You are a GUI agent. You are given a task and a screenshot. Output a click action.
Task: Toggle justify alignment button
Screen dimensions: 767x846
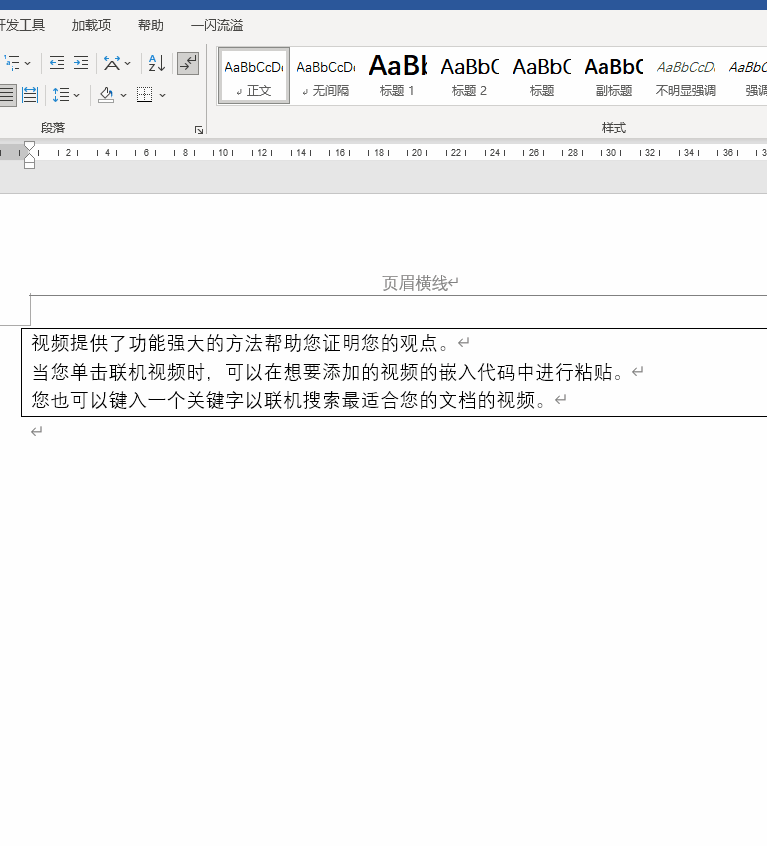pyautogui.click(x=8, y=95)
